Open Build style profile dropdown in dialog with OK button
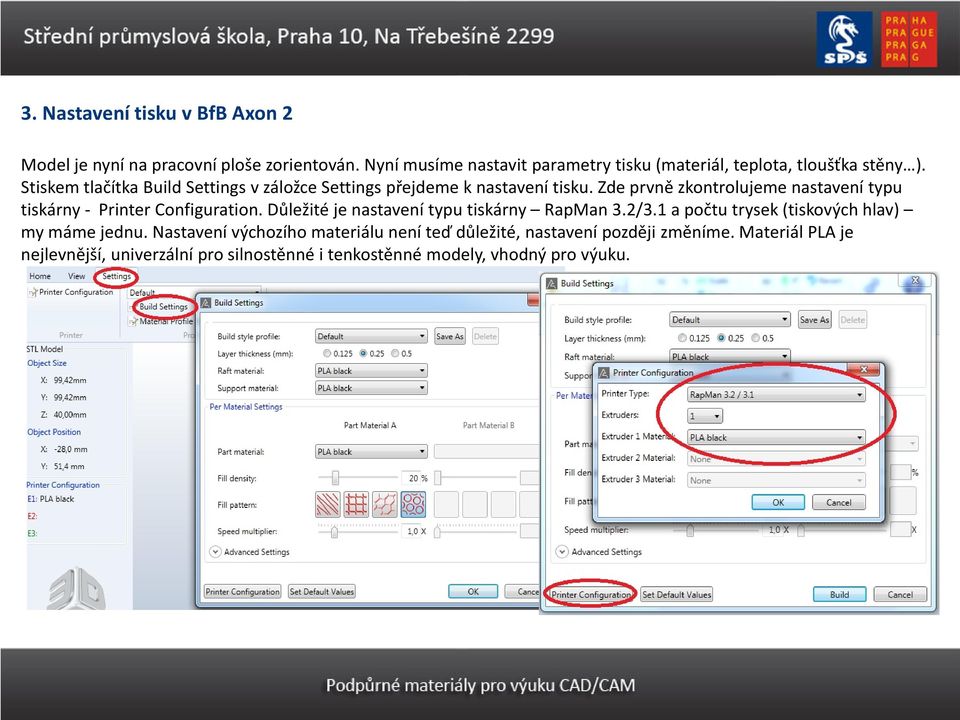Viewport: 960px width, 720px height. (371, 336)
